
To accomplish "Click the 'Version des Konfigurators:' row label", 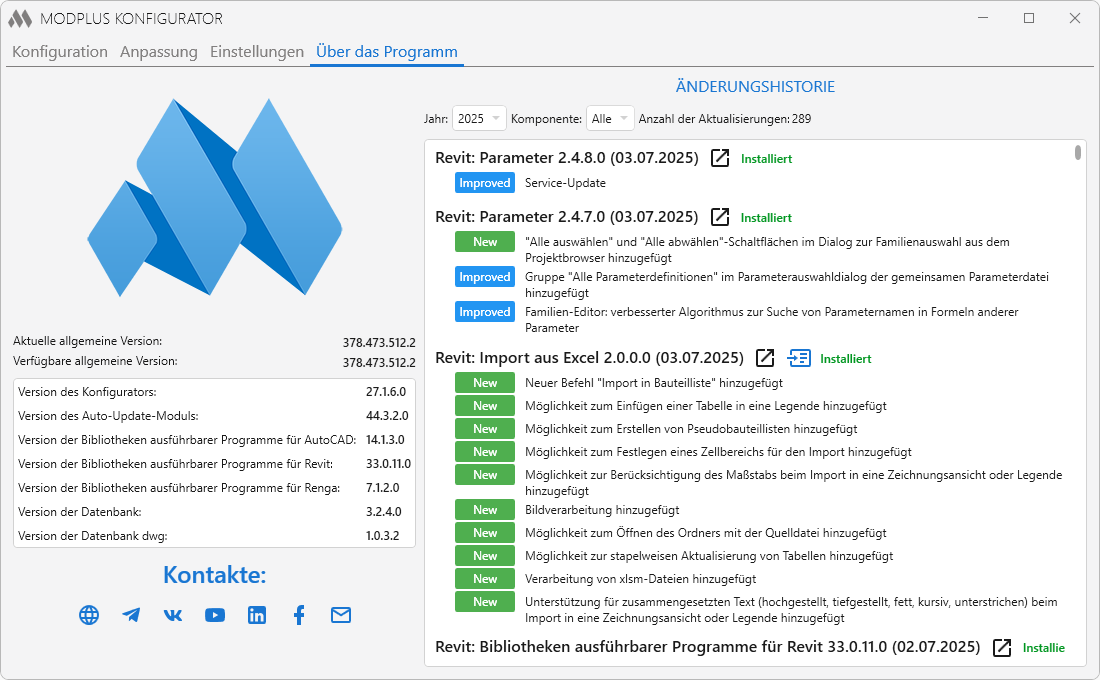I will [x=87, y=392].
